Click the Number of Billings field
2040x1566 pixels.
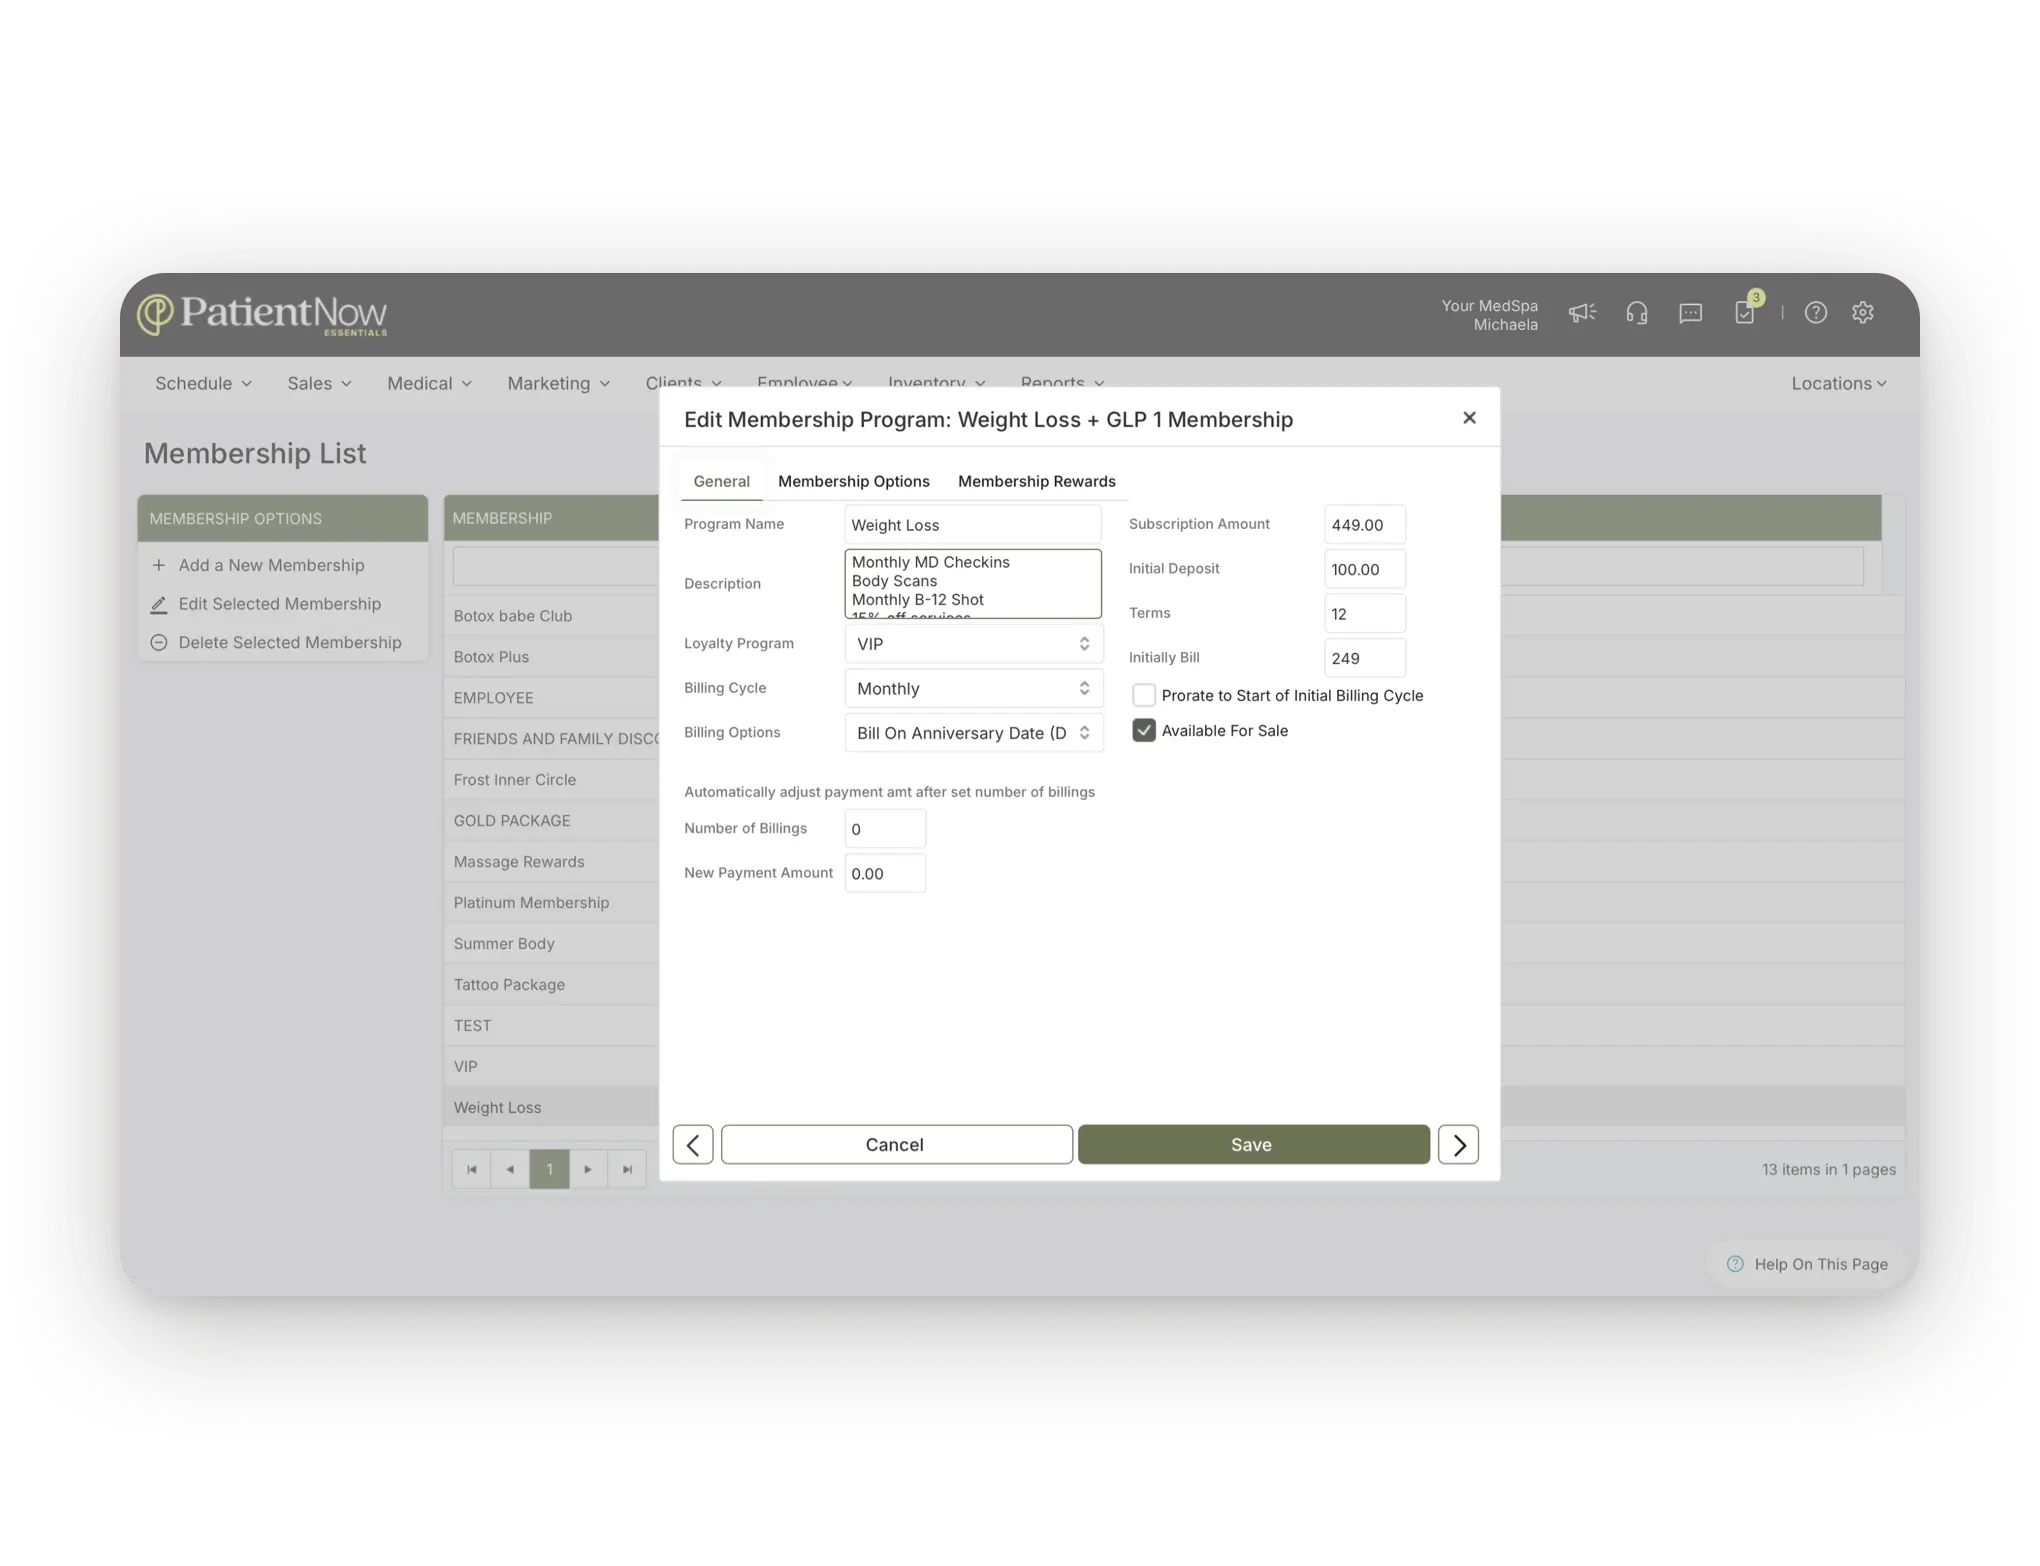(885, 829)
